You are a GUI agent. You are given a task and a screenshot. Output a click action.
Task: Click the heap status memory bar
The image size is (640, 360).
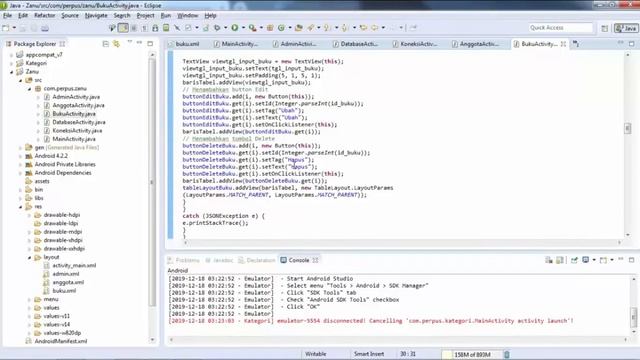pos(472,355)
